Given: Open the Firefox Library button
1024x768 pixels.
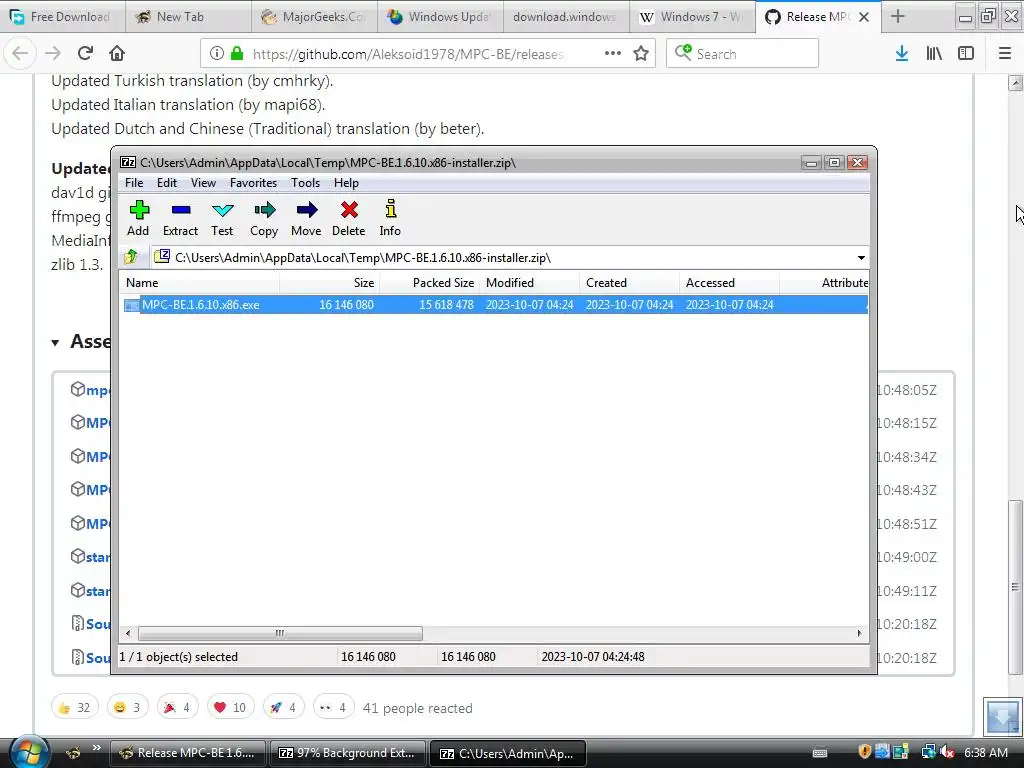Looking at the screenshot, I should pyautogui.click(x=934, y=53).
